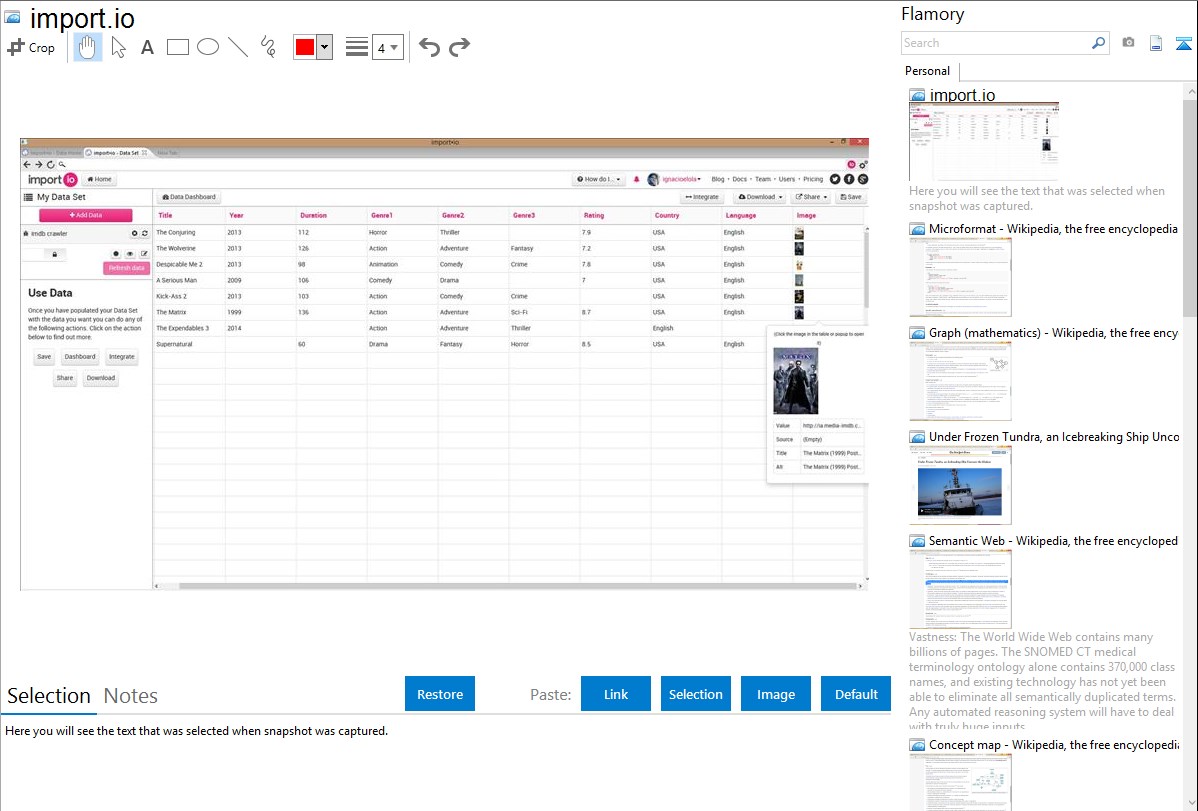Image resolution: width=1198 pixels, height=811 pixels.
Task: Undo the last annotation
Action: tap(429, 47)
